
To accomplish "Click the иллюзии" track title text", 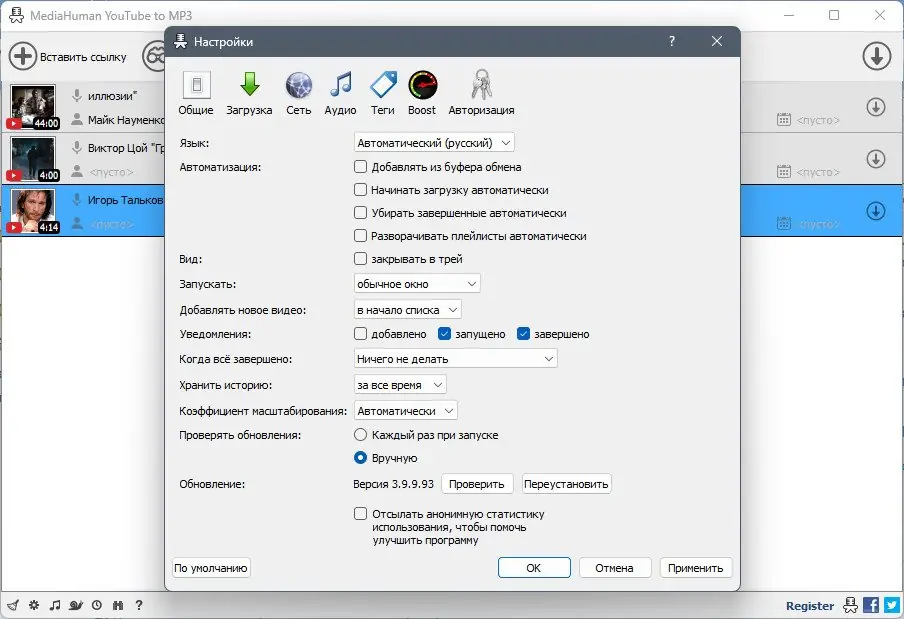I will coord(112,96).
